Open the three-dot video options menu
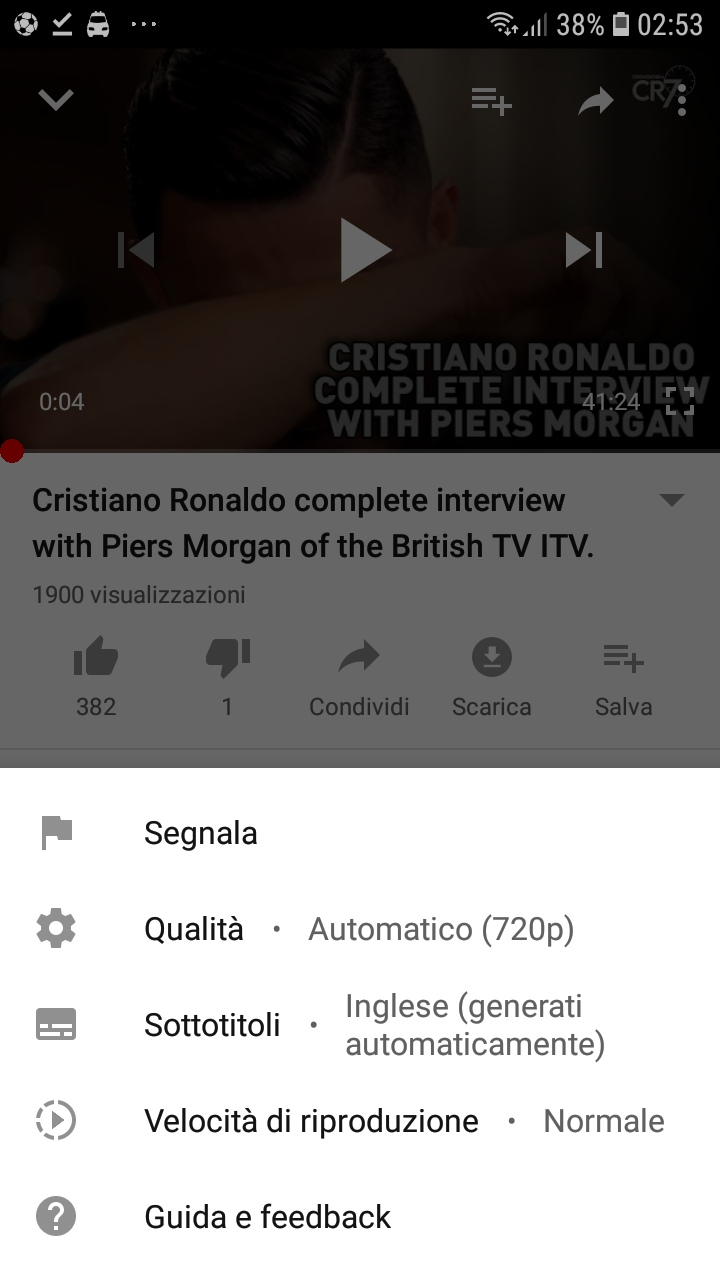The image size is (720, 1280). [682, 100]
